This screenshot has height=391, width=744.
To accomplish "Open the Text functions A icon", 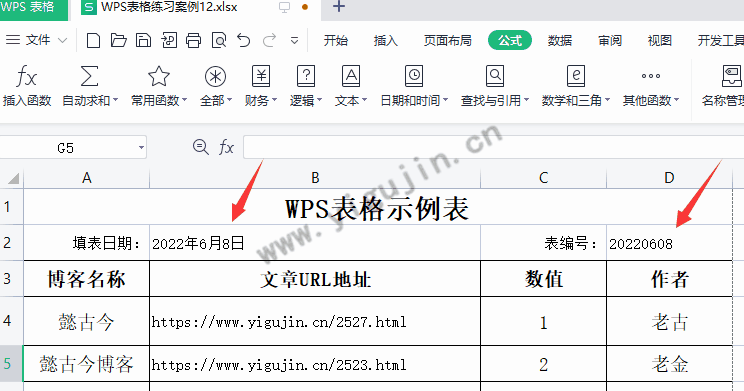I will click(351, 76).
